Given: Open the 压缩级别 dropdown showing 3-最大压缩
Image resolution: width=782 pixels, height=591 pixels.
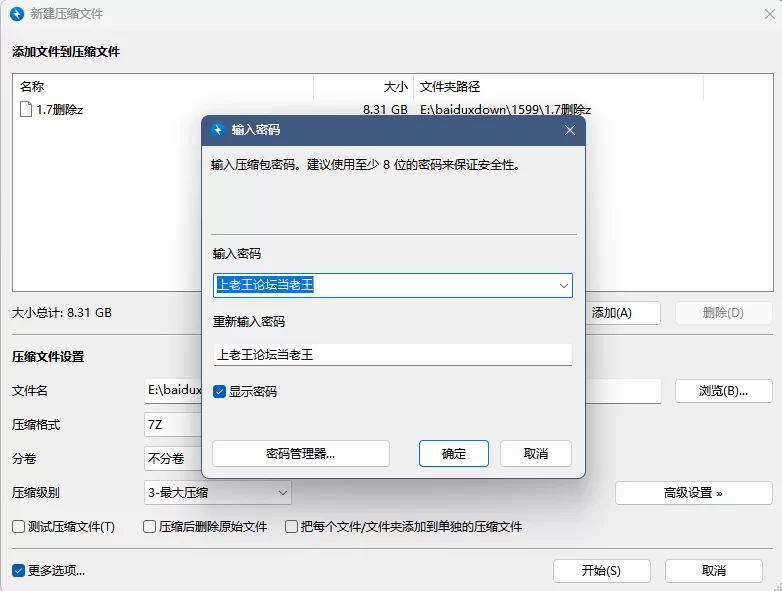Looking at the screenshot, I should point(217,493).
